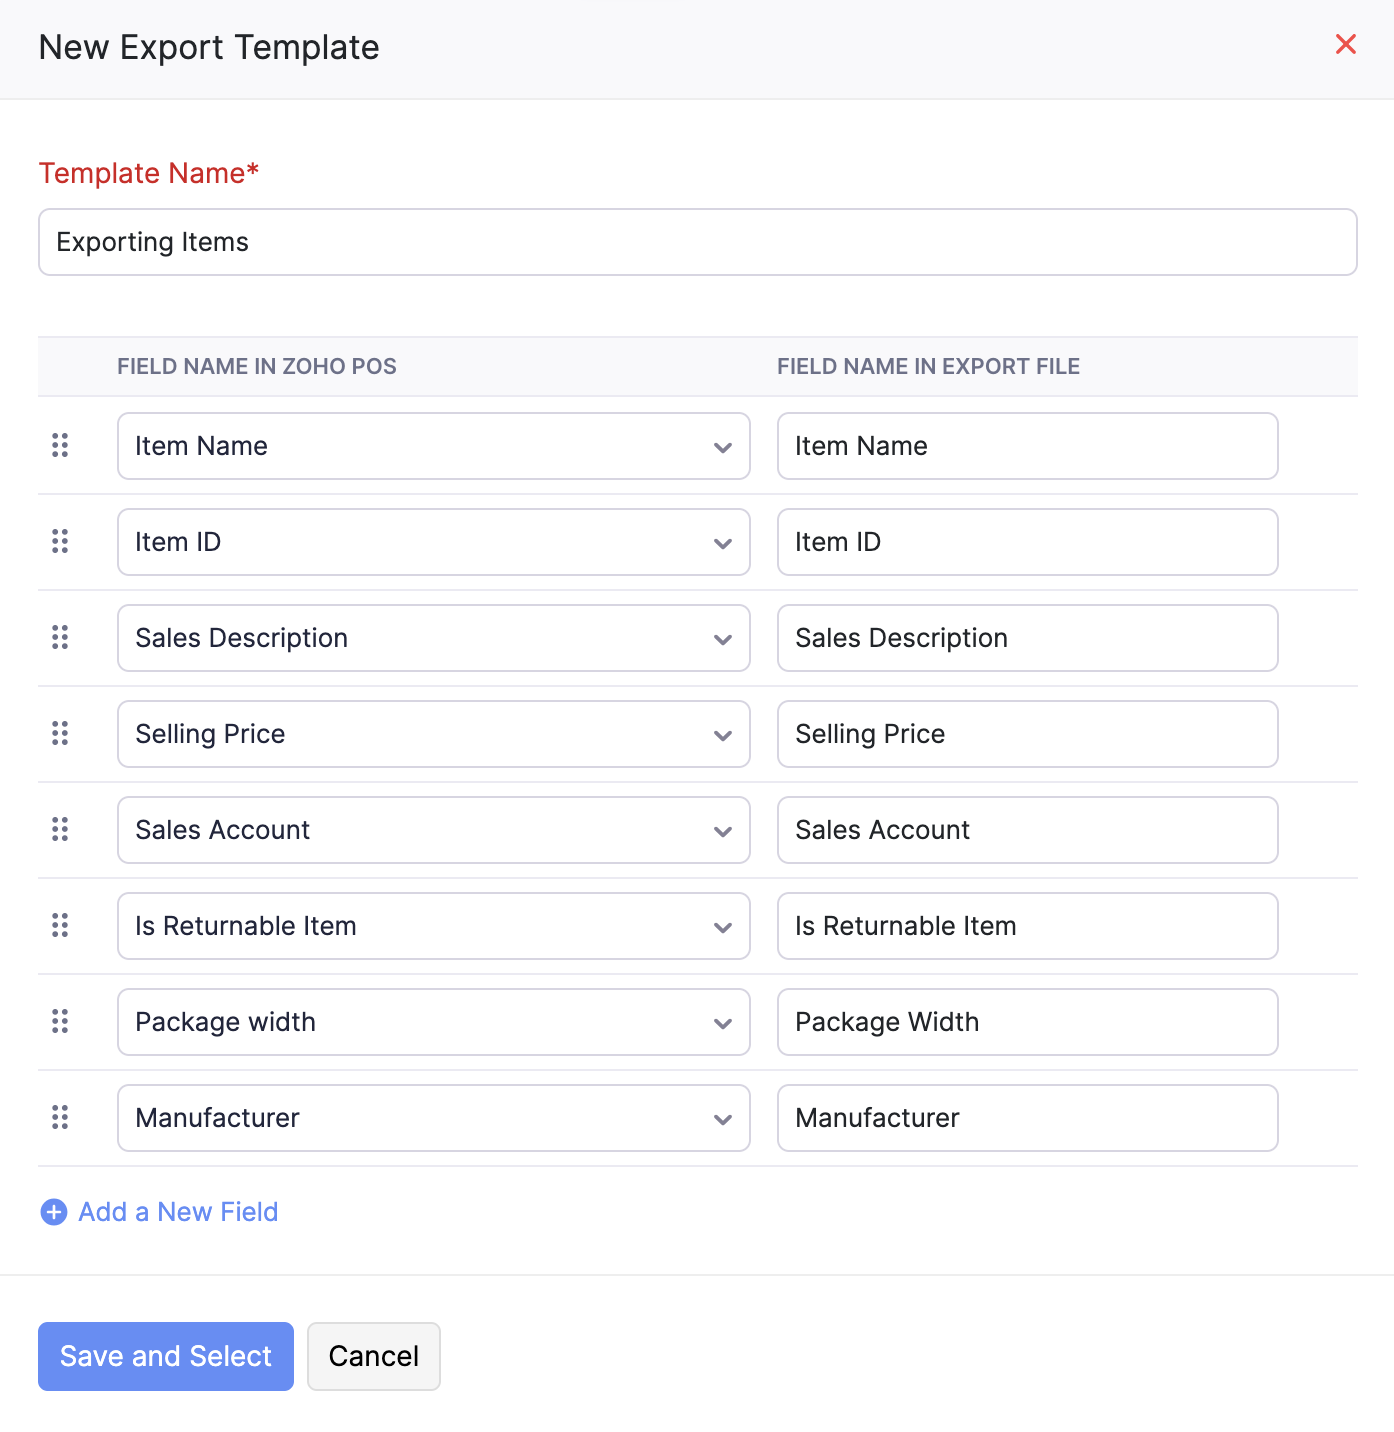The width and height of the screenshot is (1394, 1432).
Task: Close the New Export Template dialog
Action: pyautogui.click(x=1346, y=44)
